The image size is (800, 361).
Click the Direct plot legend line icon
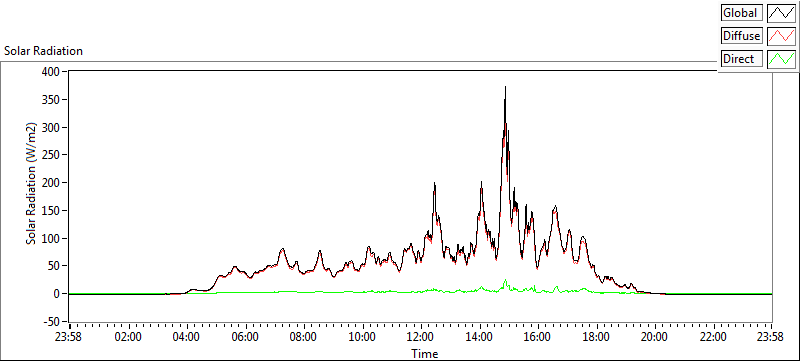[x=781, y=59]
